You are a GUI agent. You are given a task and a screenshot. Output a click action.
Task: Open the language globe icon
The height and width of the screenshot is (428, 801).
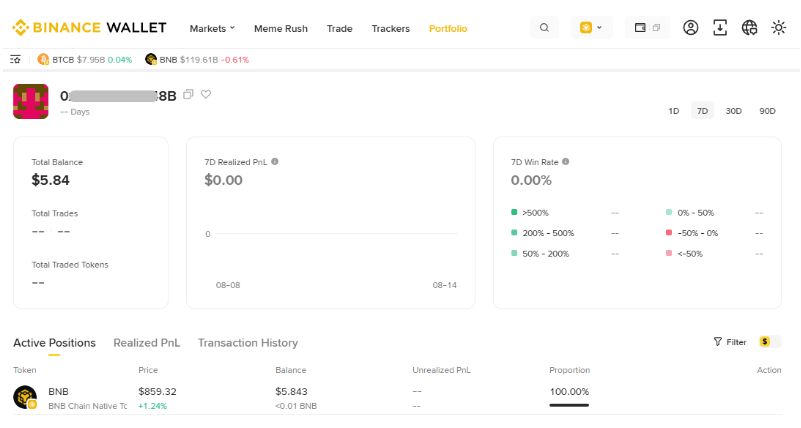point(749,28)
